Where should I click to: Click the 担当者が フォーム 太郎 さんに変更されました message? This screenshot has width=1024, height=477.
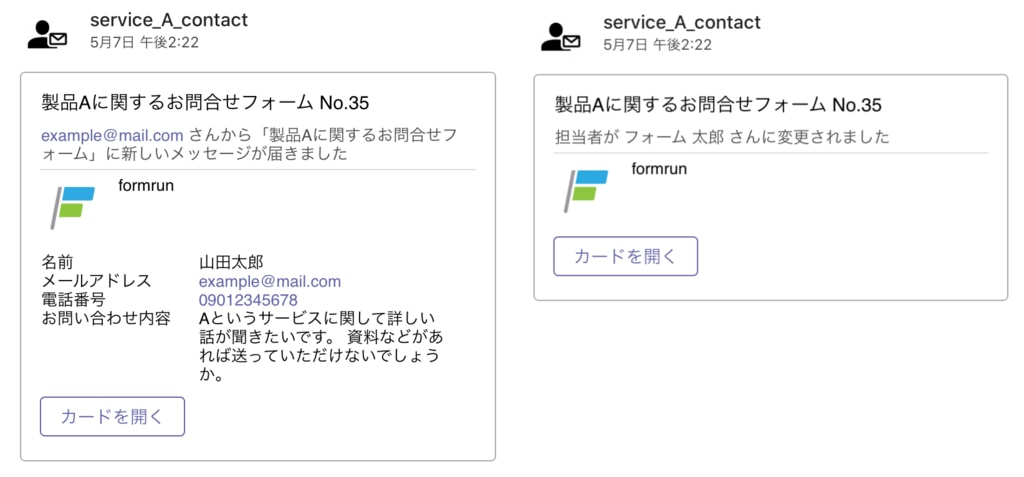click(x=722, y=137)
